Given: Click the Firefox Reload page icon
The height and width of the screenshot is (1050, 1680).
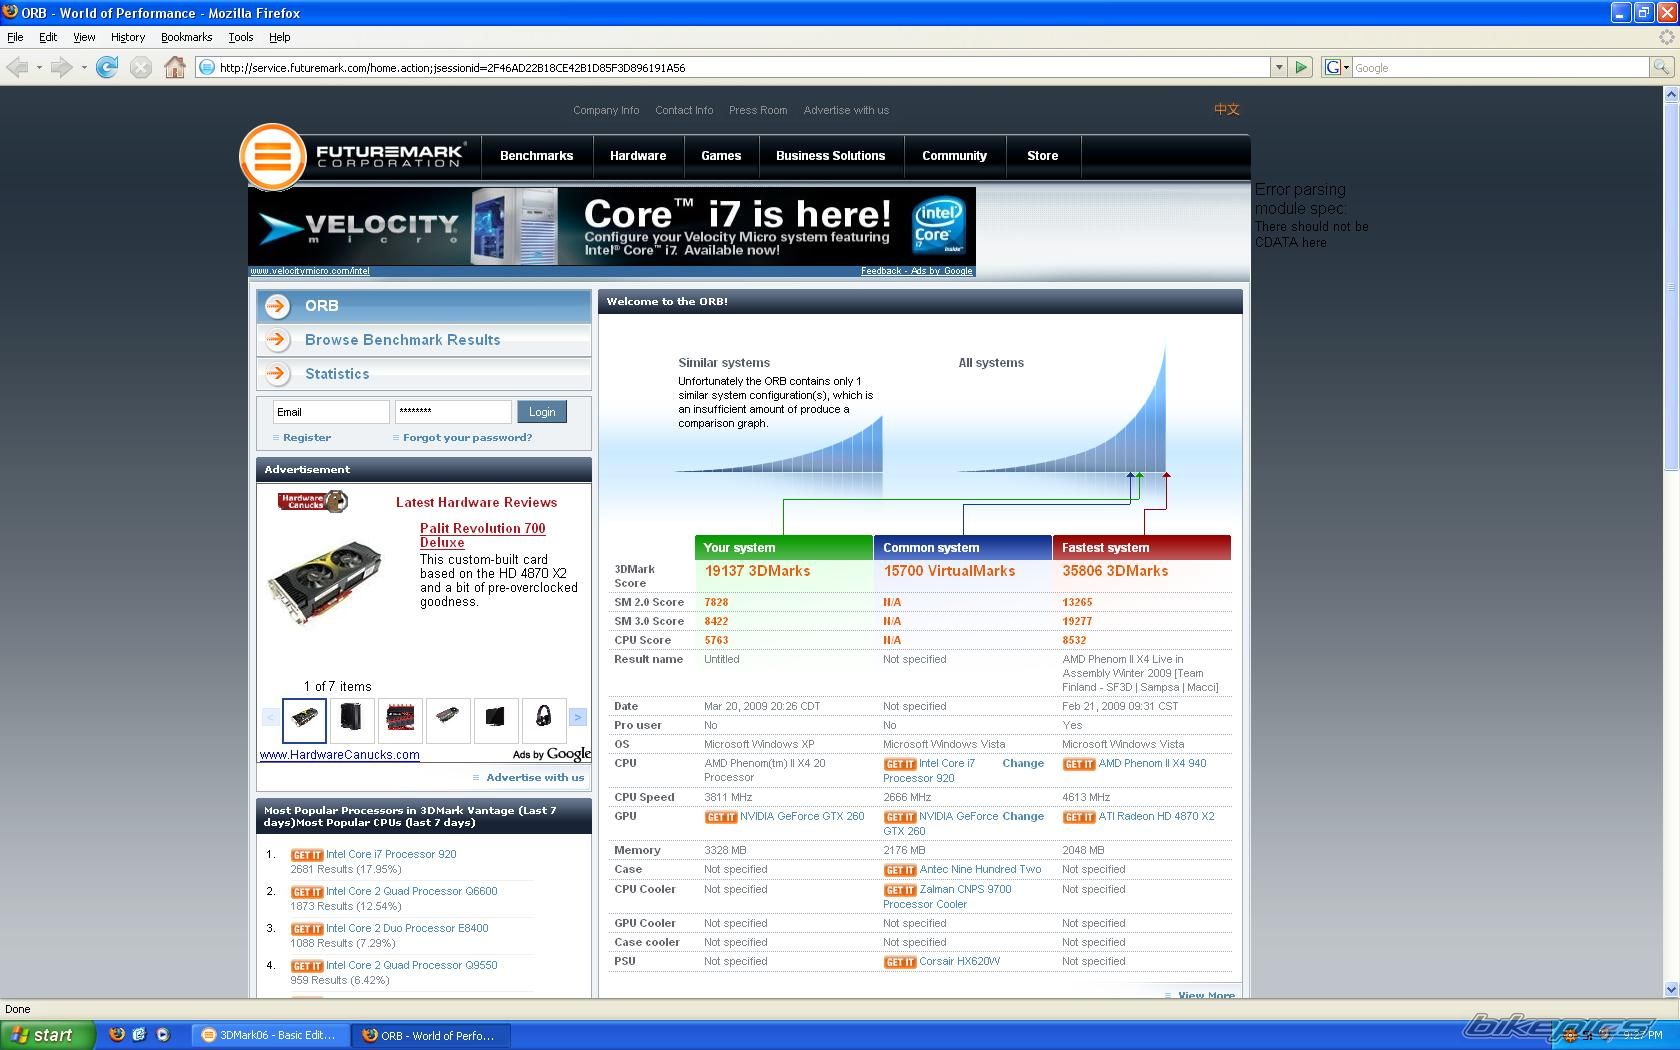Looking at the screenshot, I should (107, 67).
